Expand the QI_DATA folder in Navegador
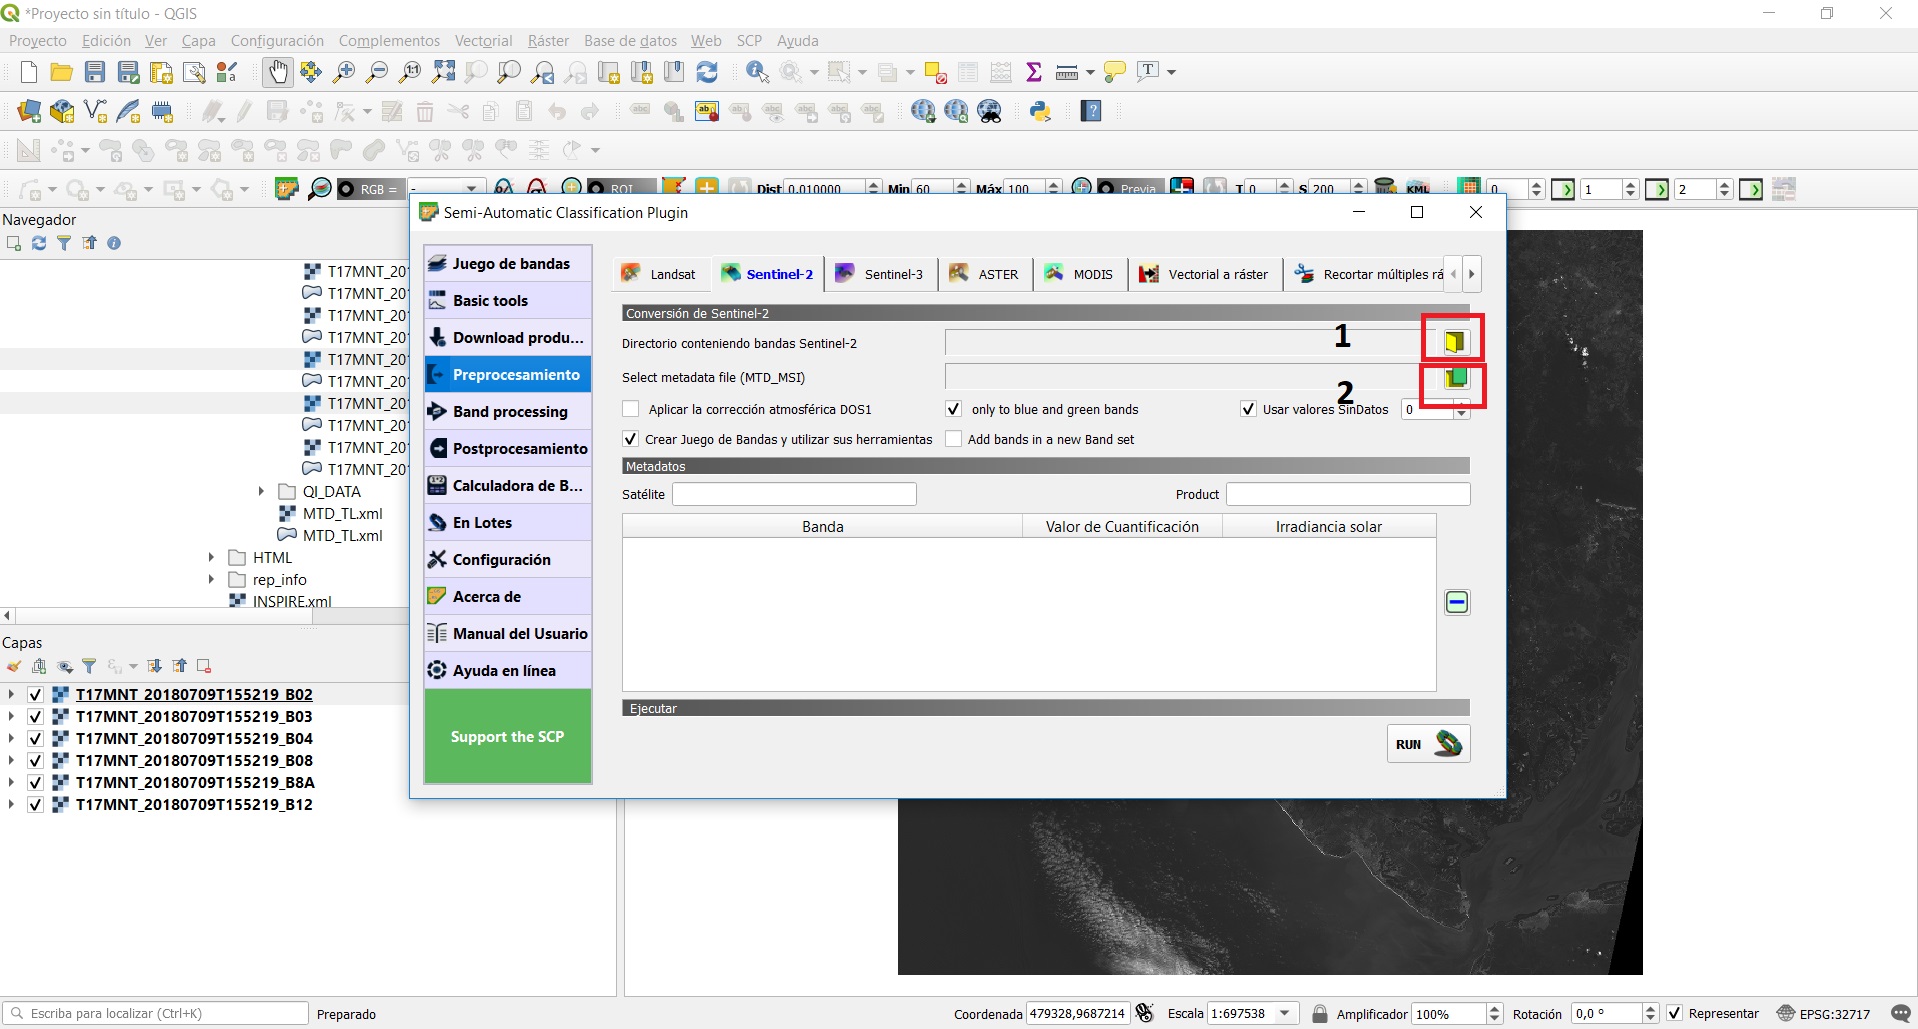This screenshot has height=1029, width=1918. [x=262, y=491]
